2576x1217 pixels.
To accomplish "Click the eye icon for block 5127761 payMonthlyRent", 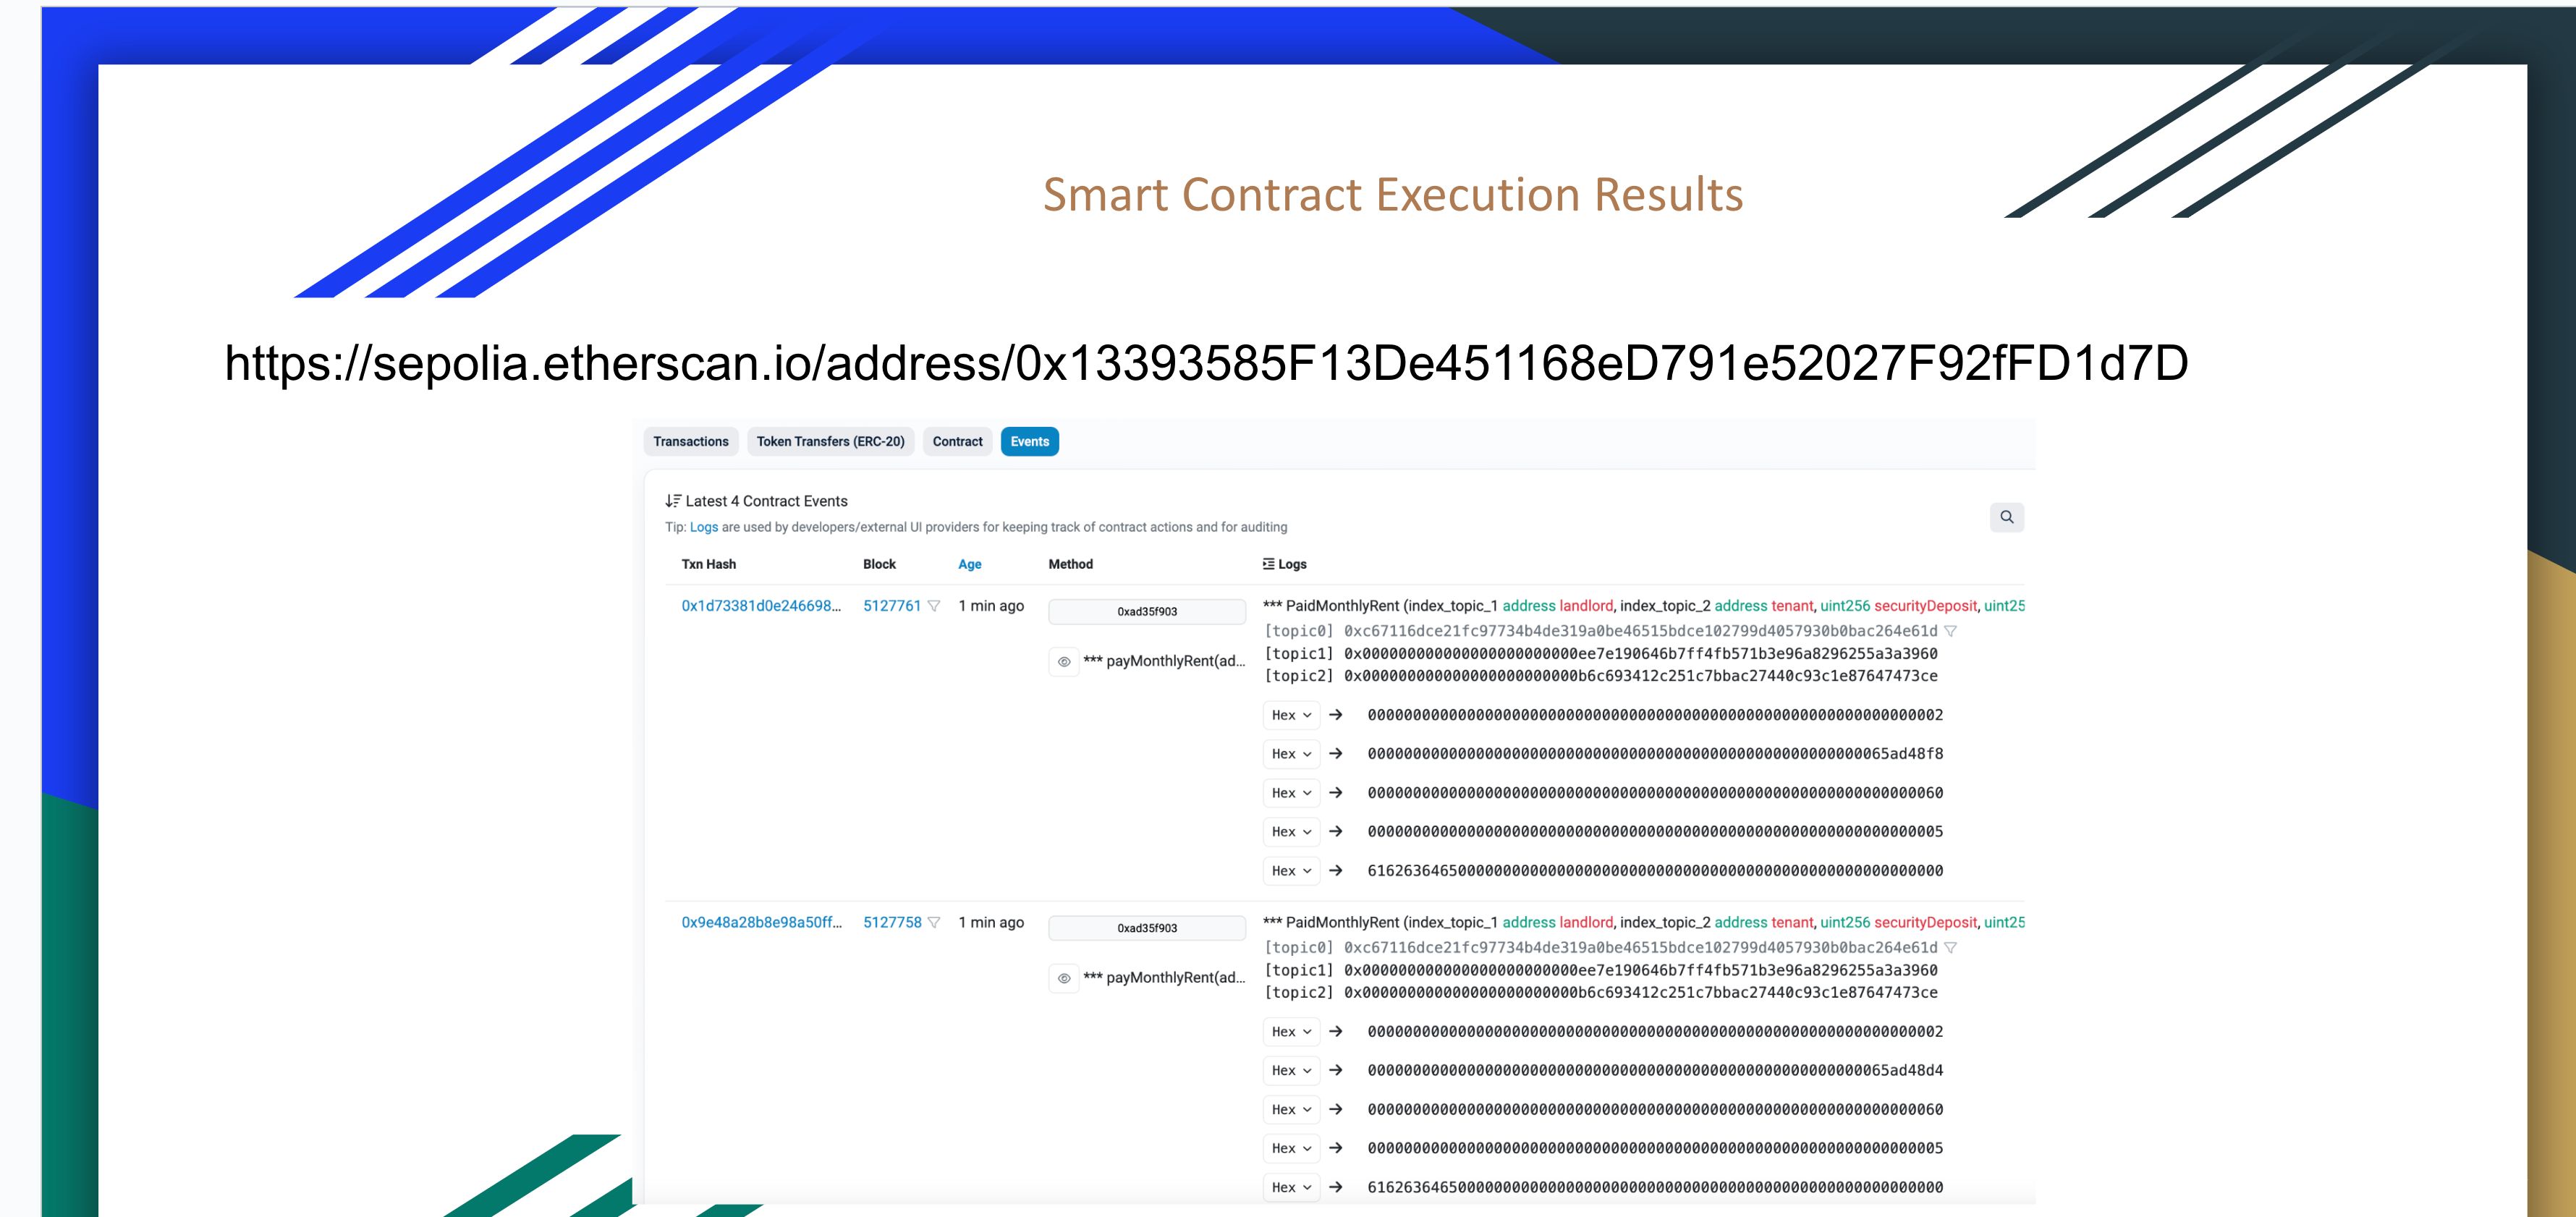I will 1064,661.
